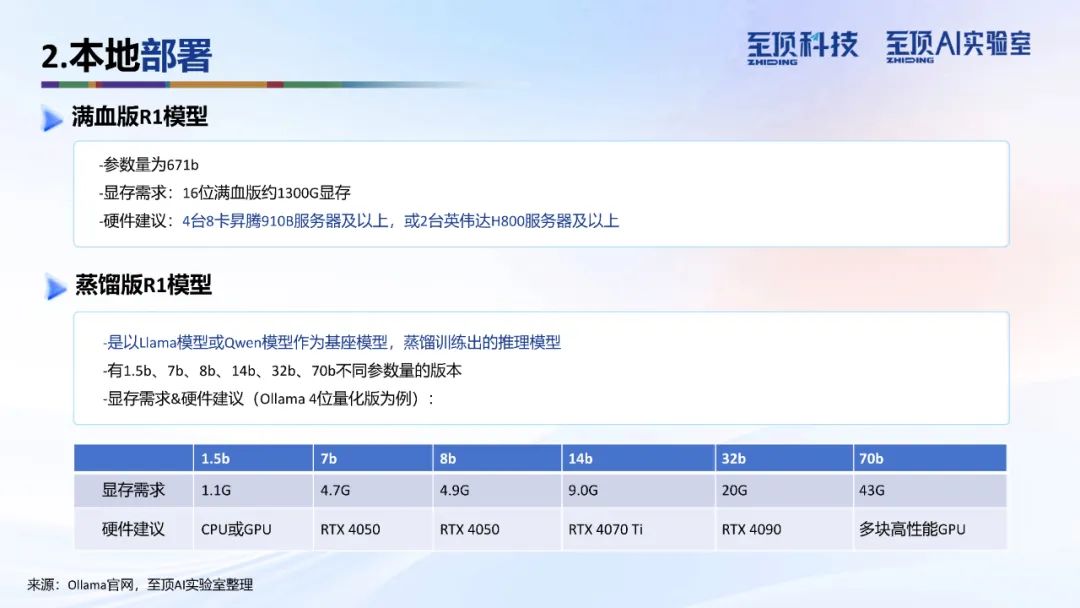The image size is (1080, 608).
Task: Click the 70b column header
Action: [930, 458]
